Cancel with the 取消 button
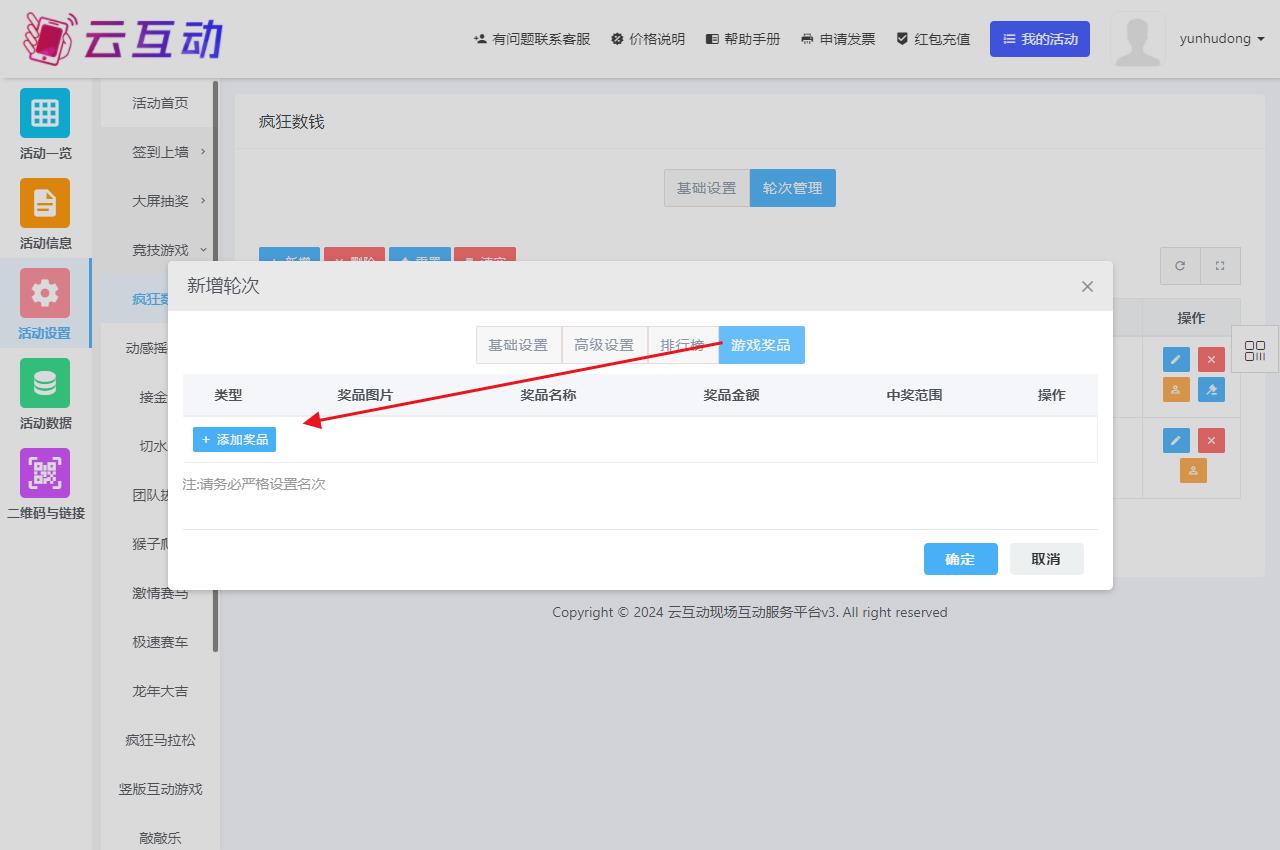The height and width of the screenshot is (850, 1280). [1046, 559]
